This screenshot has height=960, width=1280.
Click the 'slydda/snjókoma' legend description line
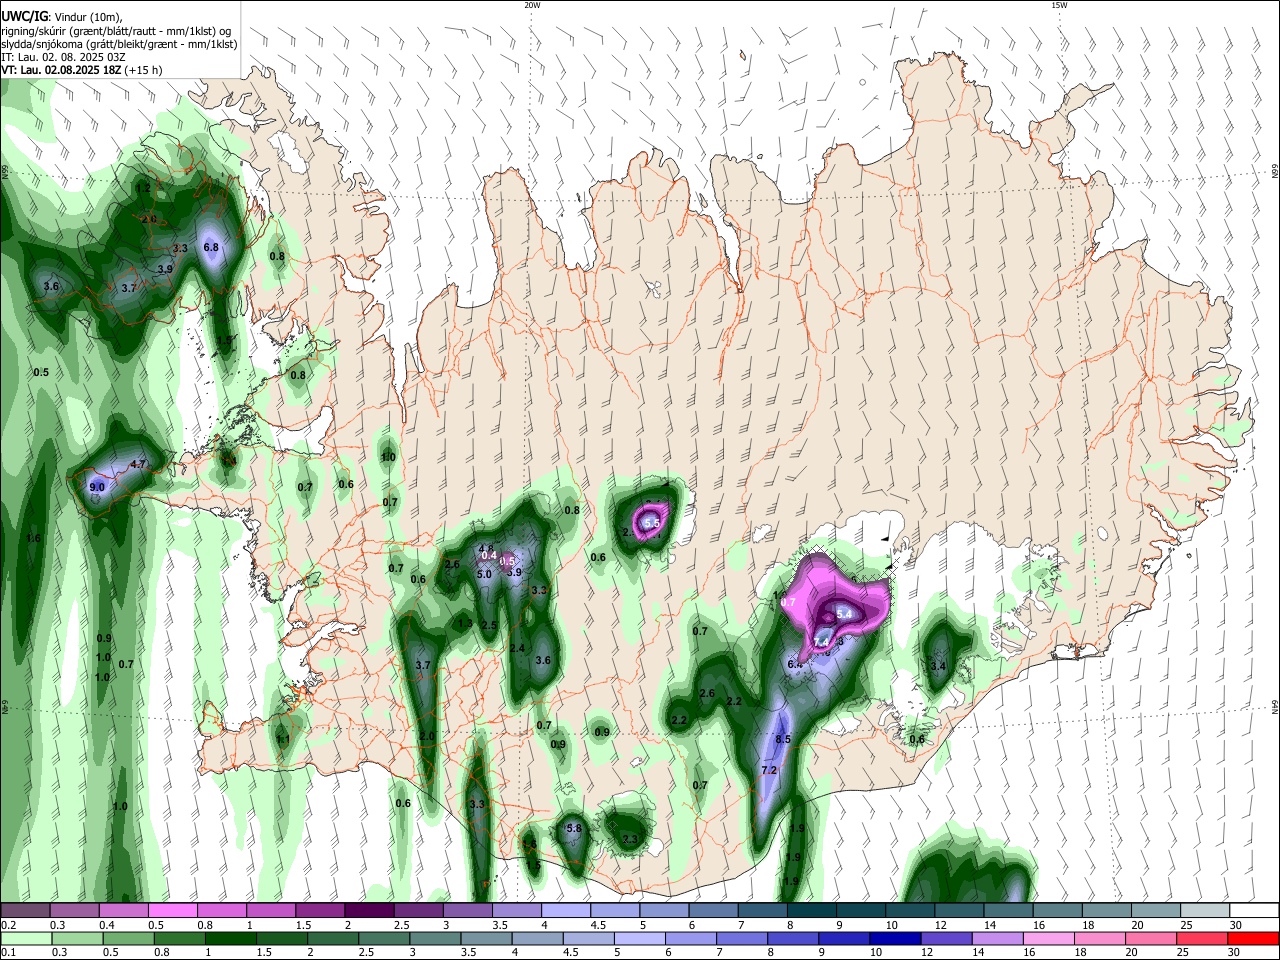tap(119, 44)
